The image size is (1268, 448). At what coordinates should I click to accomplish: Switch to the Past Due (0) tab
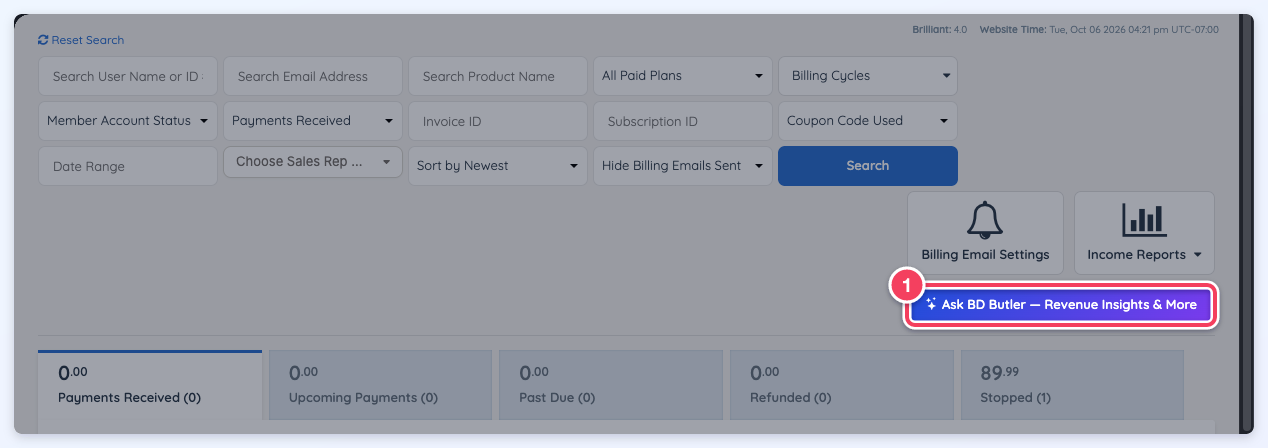point(611,384)
